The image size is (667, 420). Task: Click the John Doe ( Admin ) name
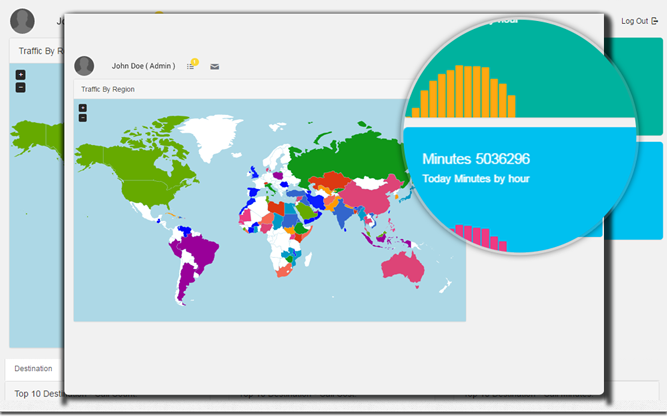tap(143, 66)
